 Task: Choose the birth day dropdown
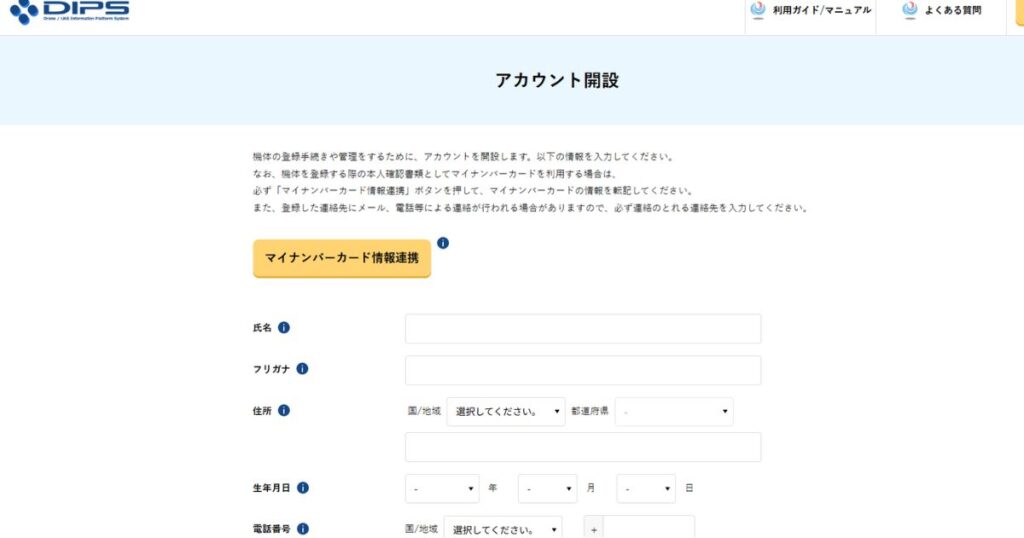pyautogui.click(x=645, y=489)
